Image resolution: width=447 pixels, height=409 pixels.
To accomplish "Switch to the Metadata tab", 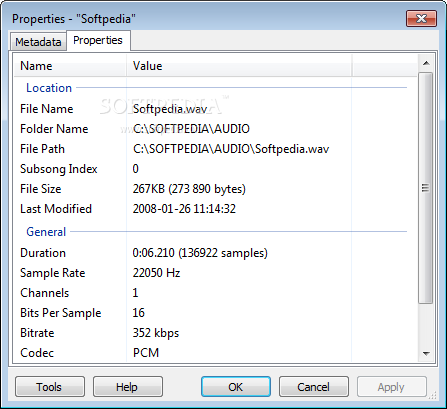I will (38, 42).
